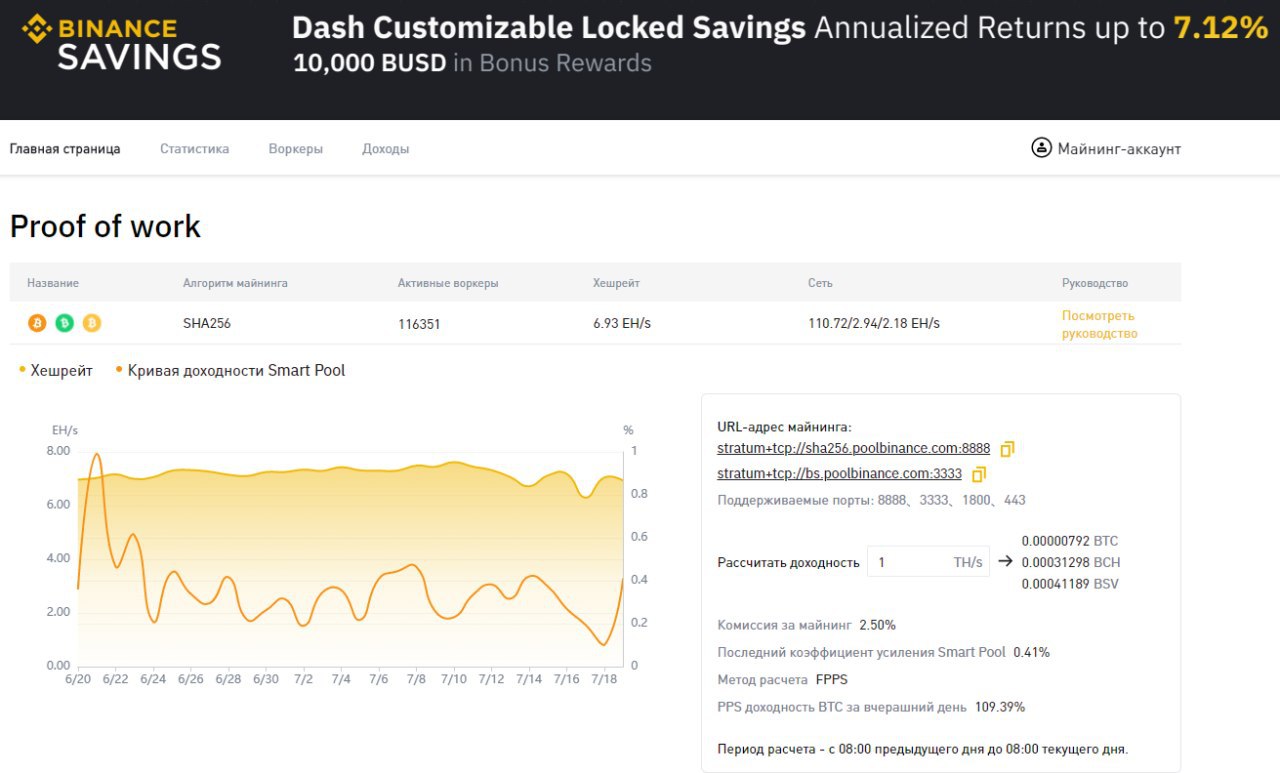Click the Активные воркеры column header
This screenshot has height=773, width=1280.
(x=448, y=283)
